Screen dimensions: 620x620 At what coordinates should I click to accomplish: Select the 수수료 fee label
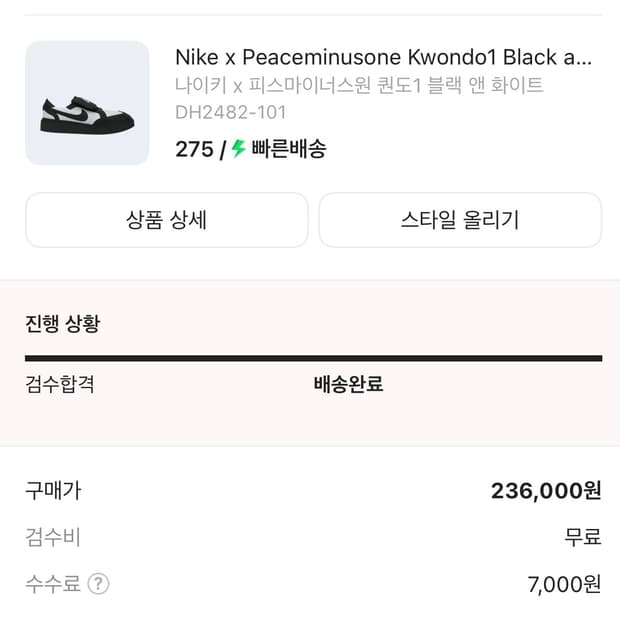(x=53, y=584)
